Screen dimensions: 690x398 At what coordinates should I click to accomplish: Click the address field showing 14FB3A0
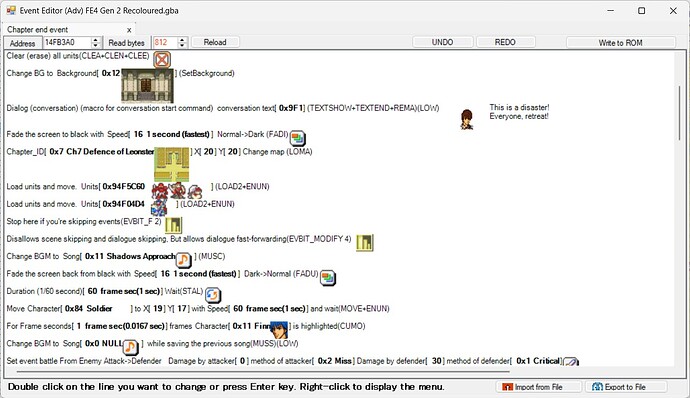(67, 42)
